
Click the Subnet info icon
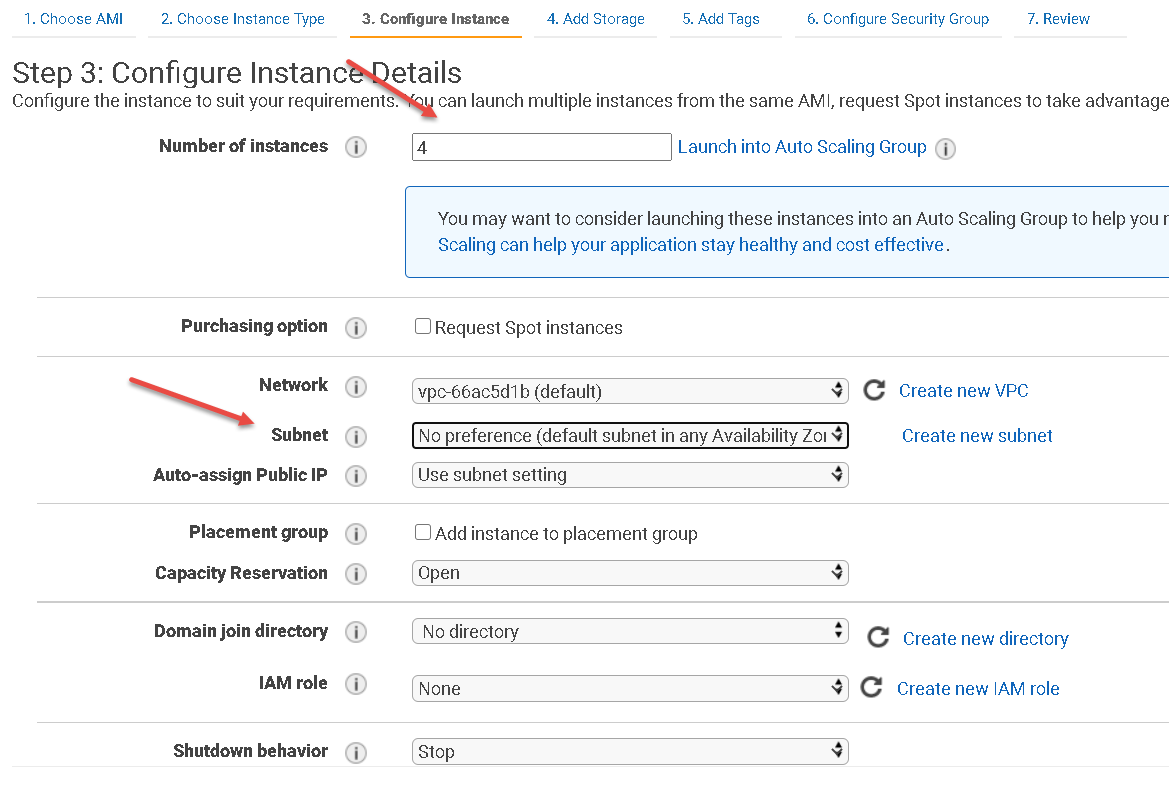point(355,435)
